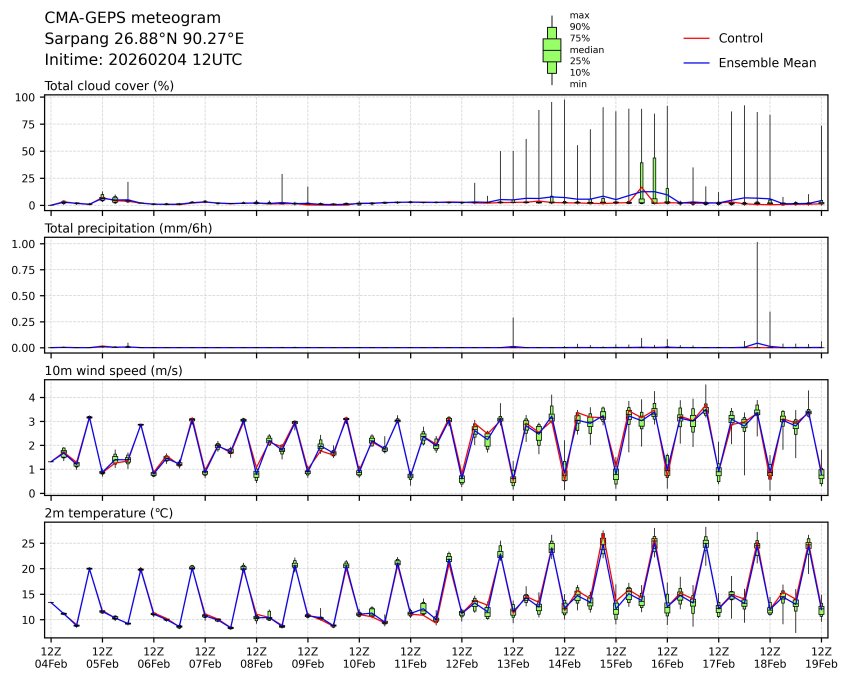
Task: Click the "1.00" tick on precipitation axis
Action: [x=25, y=244]
